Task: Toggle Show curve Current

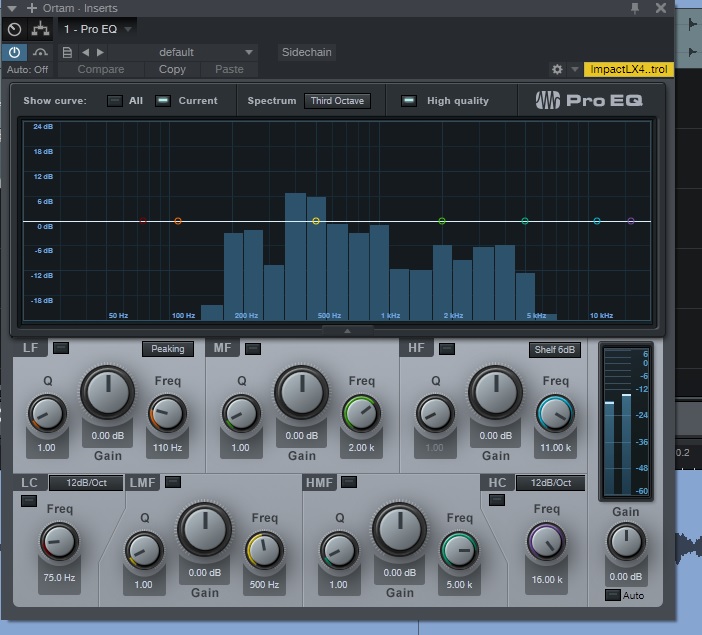Action: click(x=163, y=101)
